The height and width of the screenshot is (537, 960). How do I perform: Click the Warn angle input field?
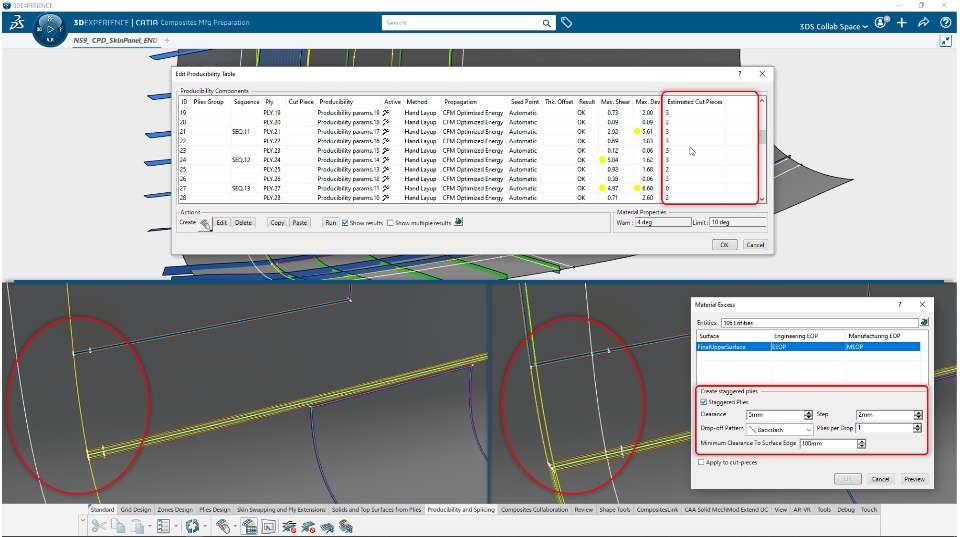[x=662, y=222]
